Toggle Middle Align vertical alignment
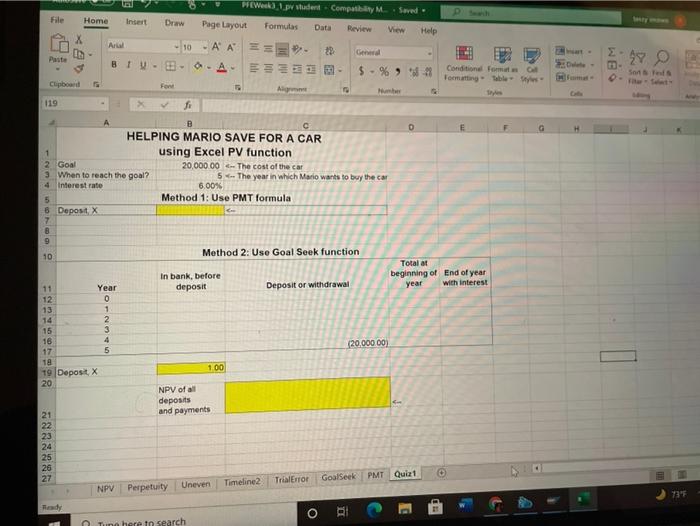 268,48
